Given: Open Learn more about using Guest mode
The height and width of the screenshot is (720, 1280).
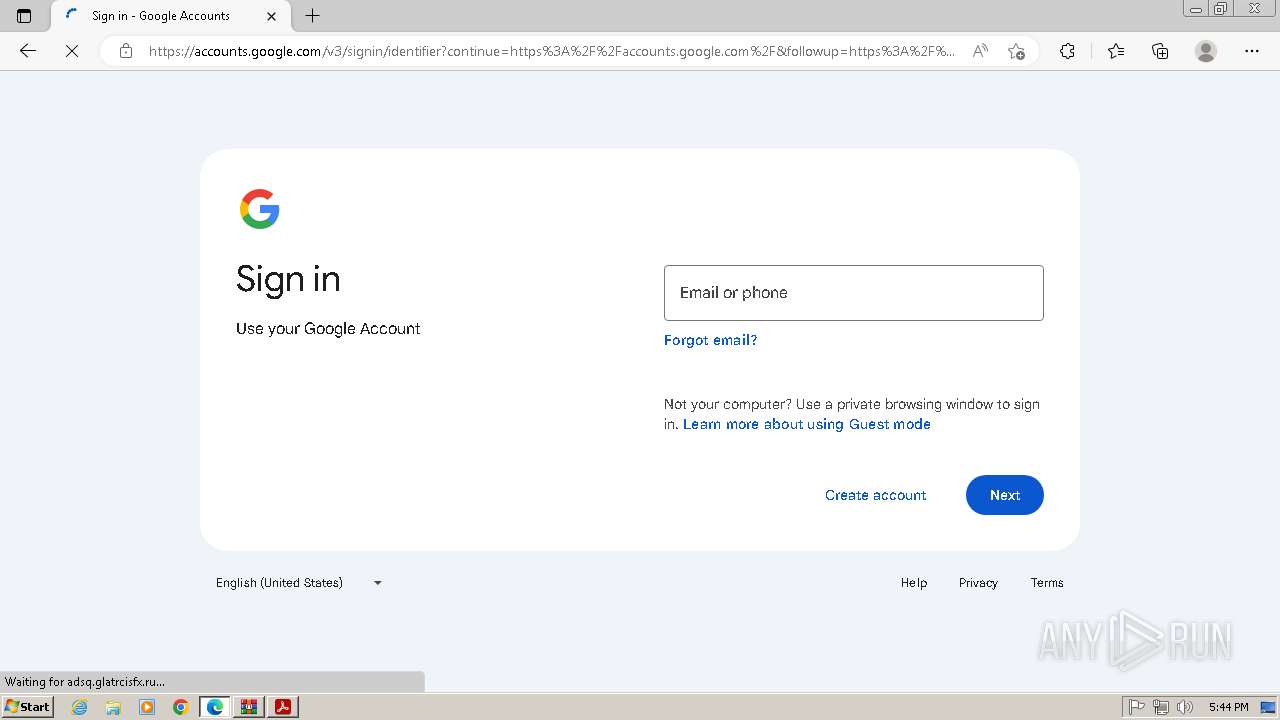Looking at the screenshot, I should click(x=807, y=424).
